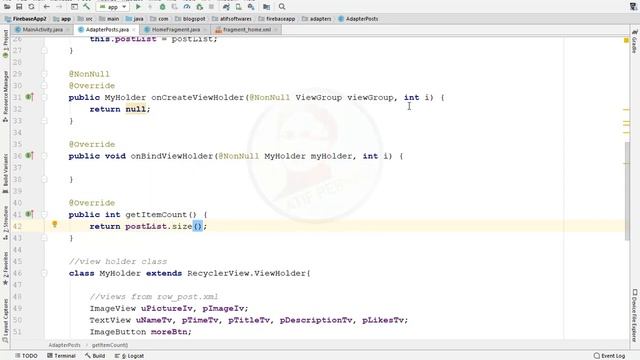Navigate forward with the right arrow
640x360 pixels.
point(60,7)
